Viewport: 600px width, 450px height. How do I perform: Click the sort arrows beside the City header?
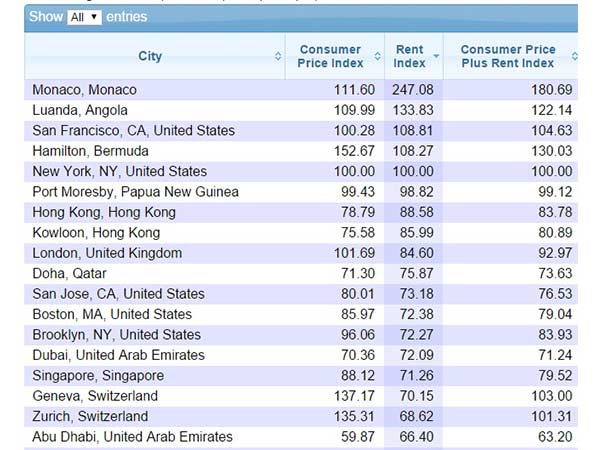pyautogui.click(x=278, y=57)
